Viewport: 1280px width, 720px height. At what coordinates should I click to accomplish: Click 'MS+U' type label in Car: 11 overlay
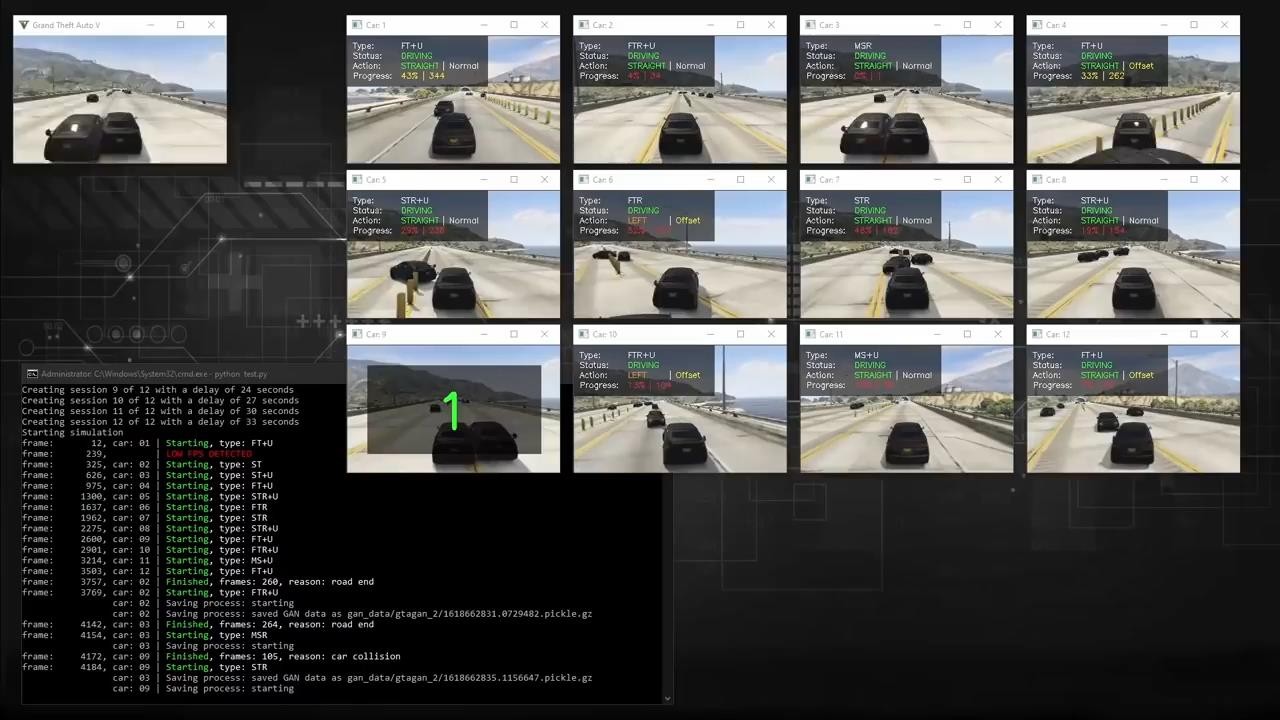click(866, 355)
